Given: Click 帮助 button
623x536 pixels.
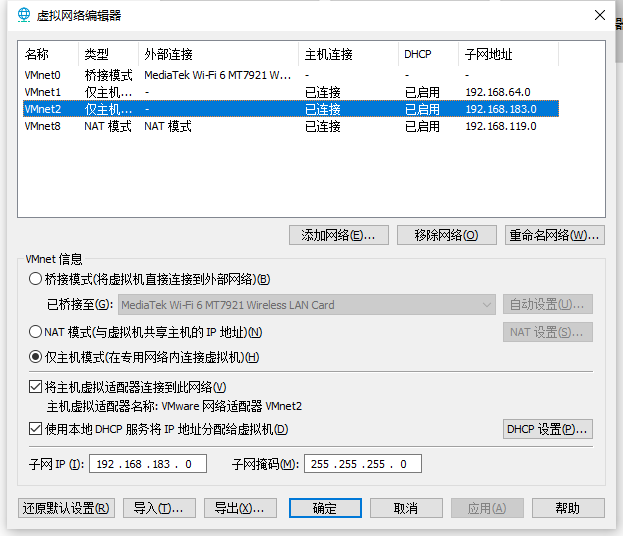Looking at the screenshot, I should (568, 508).
